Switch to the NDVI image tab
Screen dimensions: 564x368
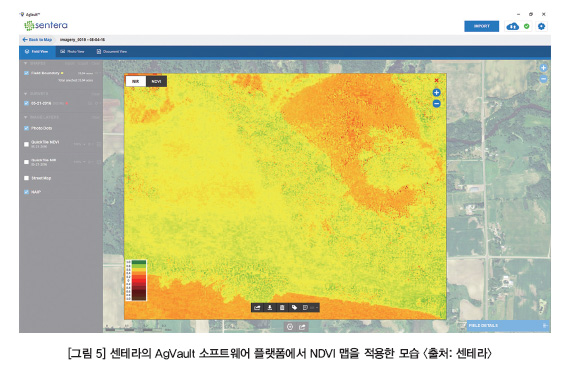(156, 81)
